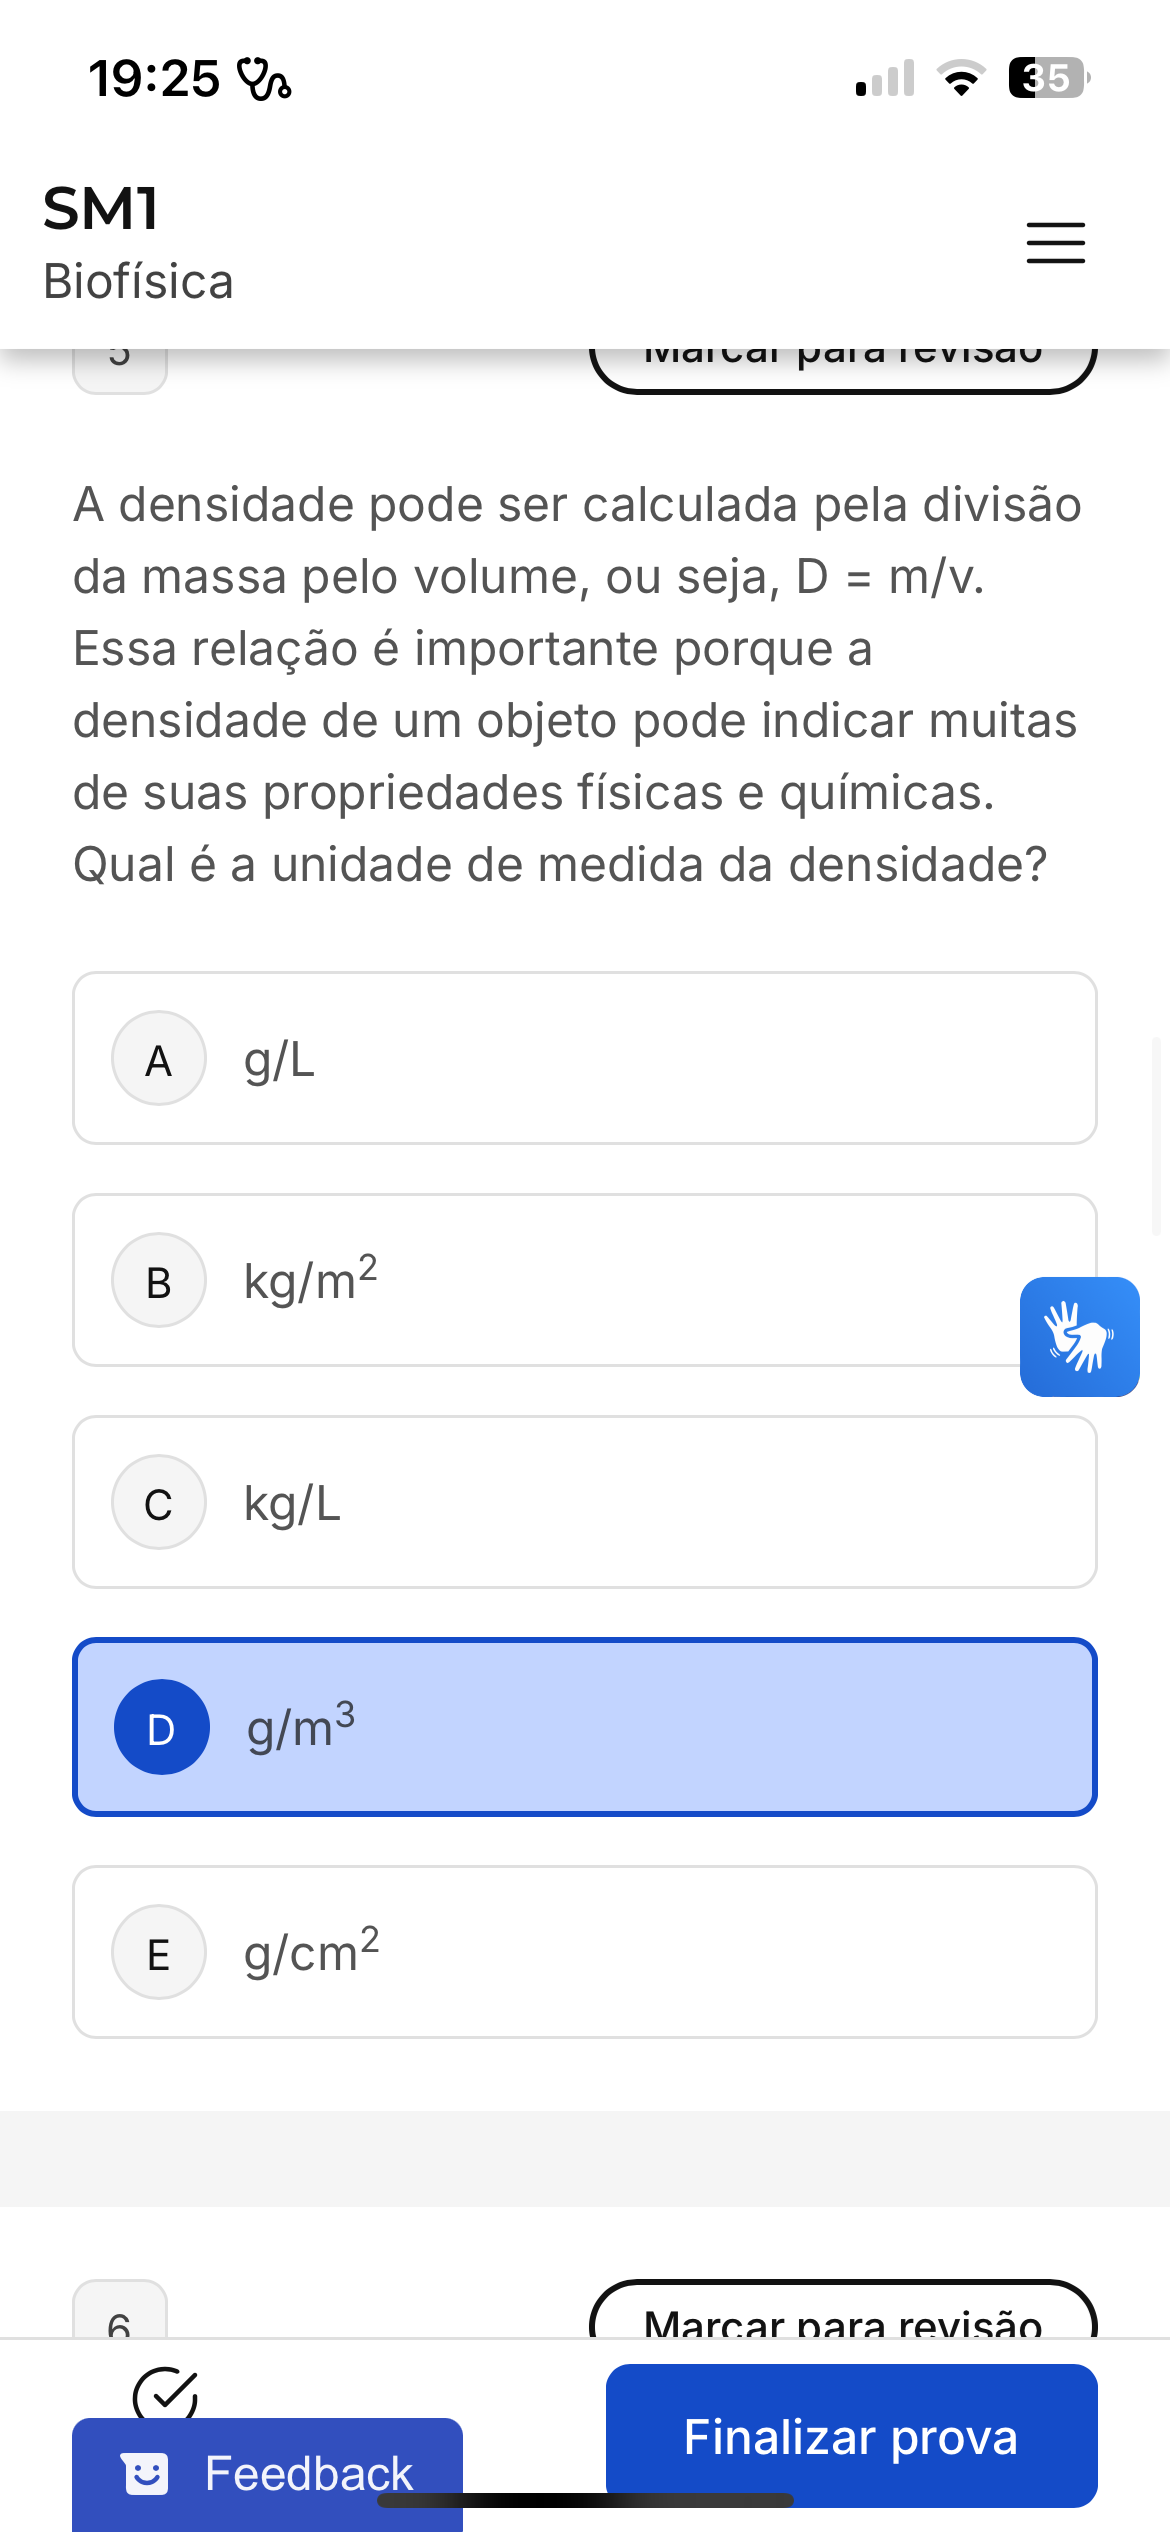Click the page scrollbar on right edge
The image size is (1170, 2532).
click(1156, 1136)
